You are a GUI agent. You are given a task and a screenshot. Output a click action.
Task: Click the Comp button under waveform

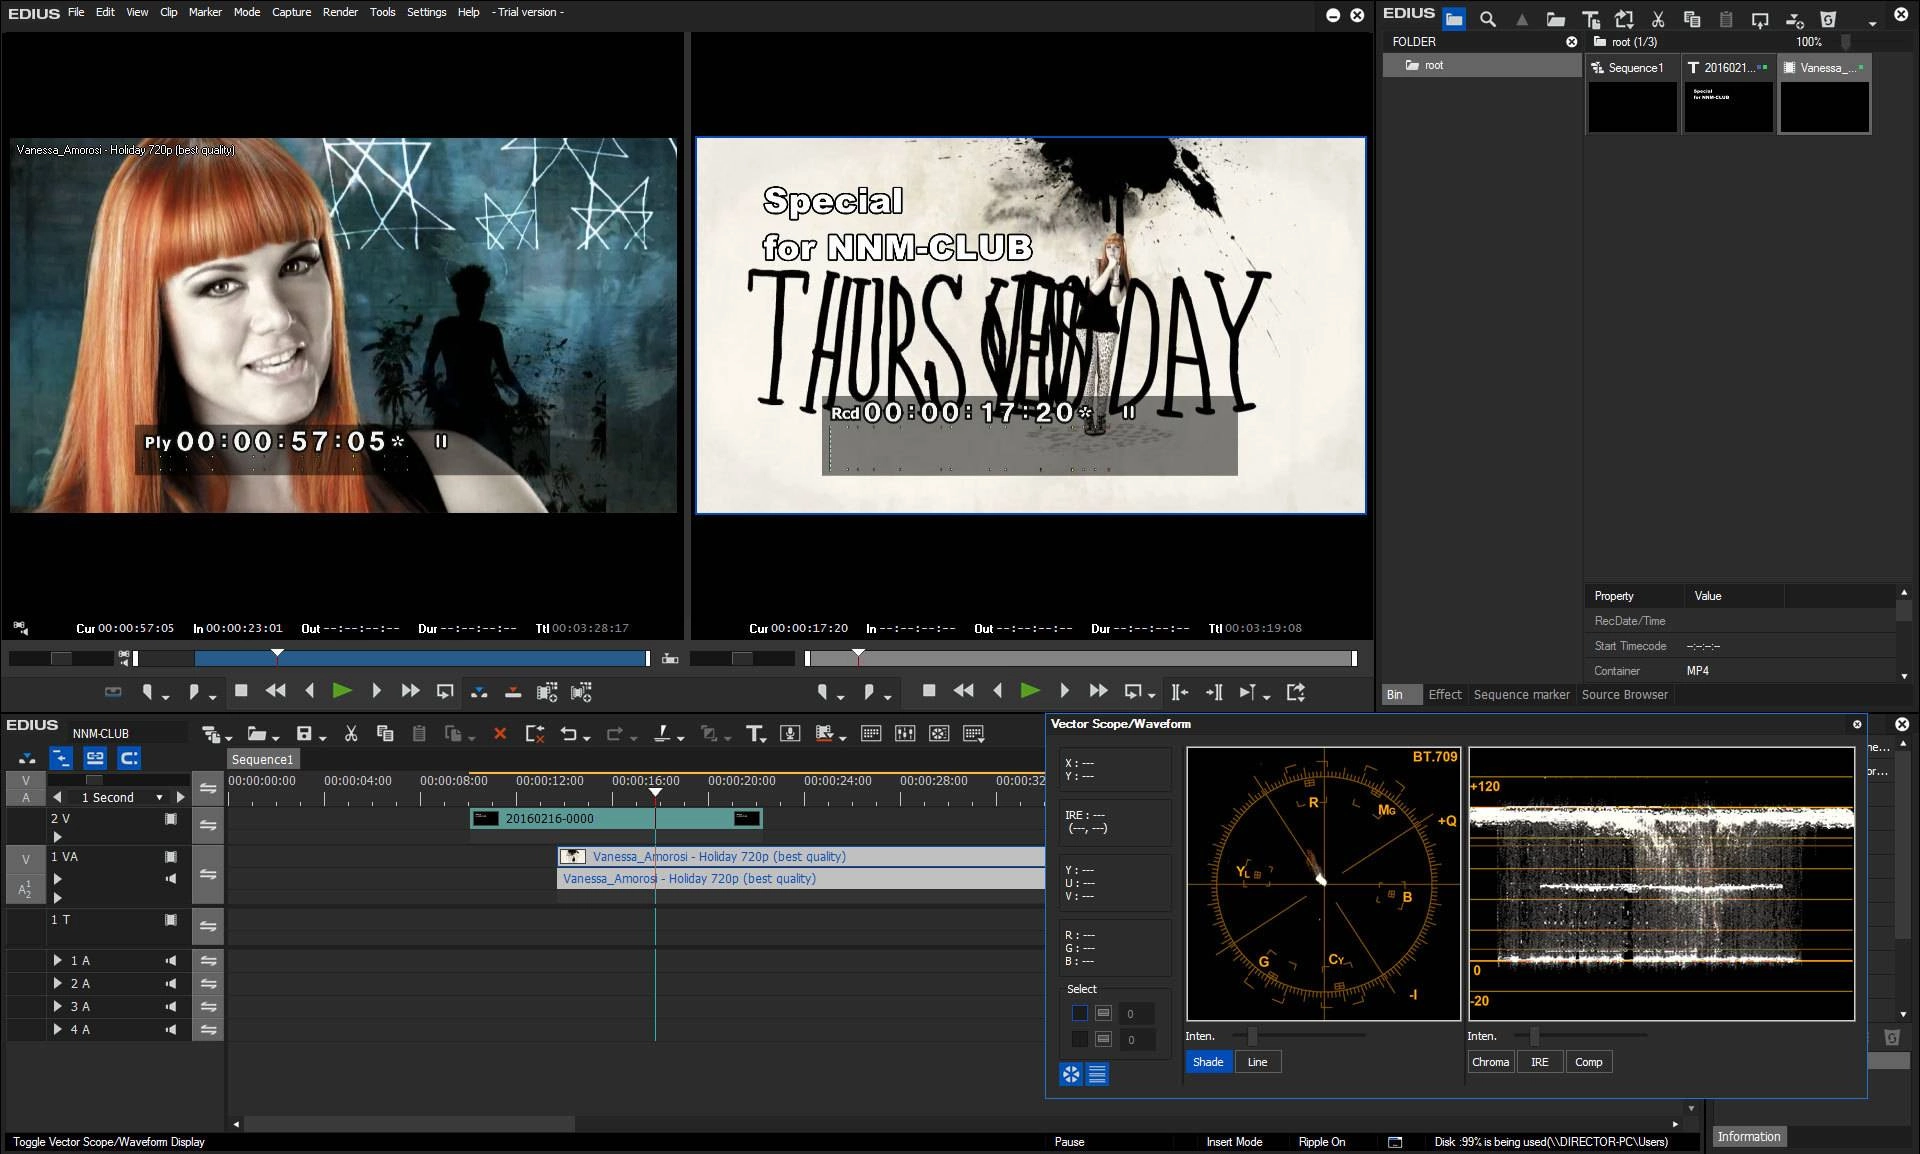tap(1588, 1062)
